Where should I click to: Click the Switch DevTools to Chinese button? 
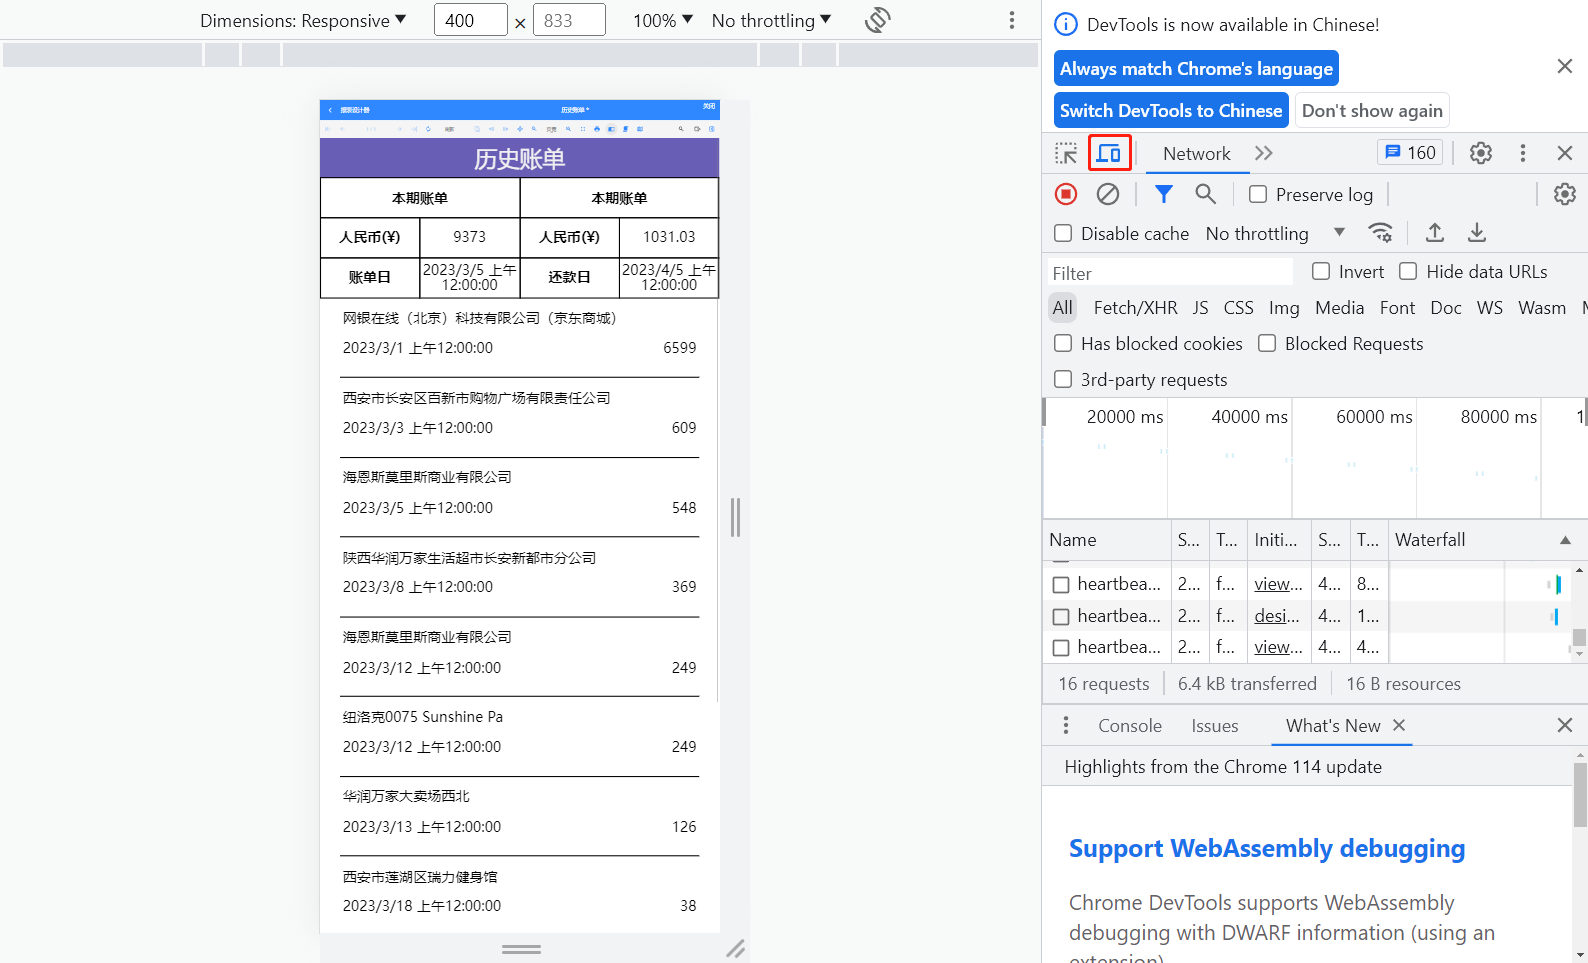(1170, 110)
